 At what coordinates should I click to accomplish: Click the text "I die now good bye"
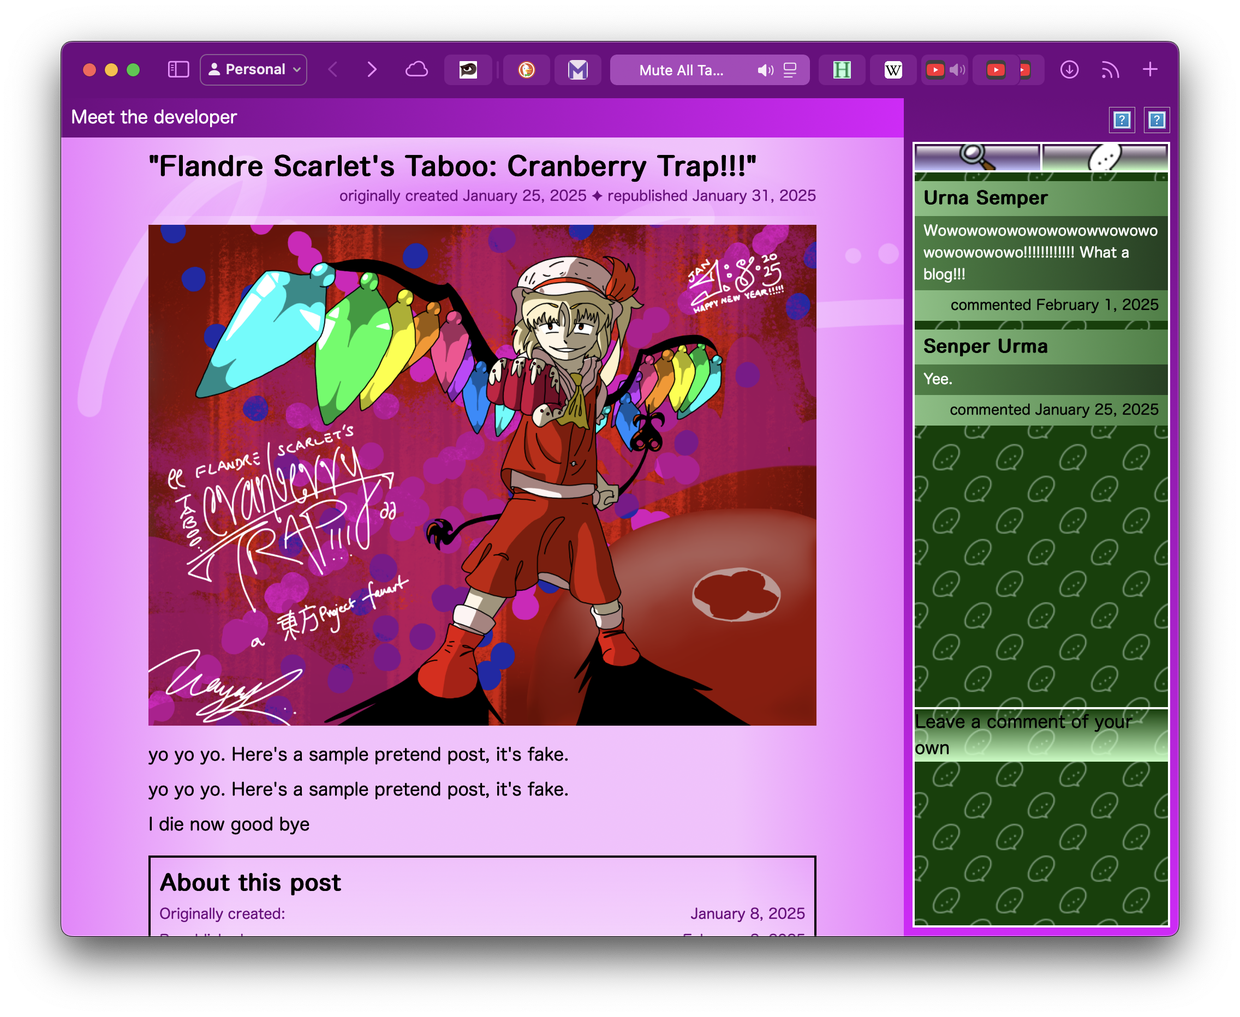(229, 824)
